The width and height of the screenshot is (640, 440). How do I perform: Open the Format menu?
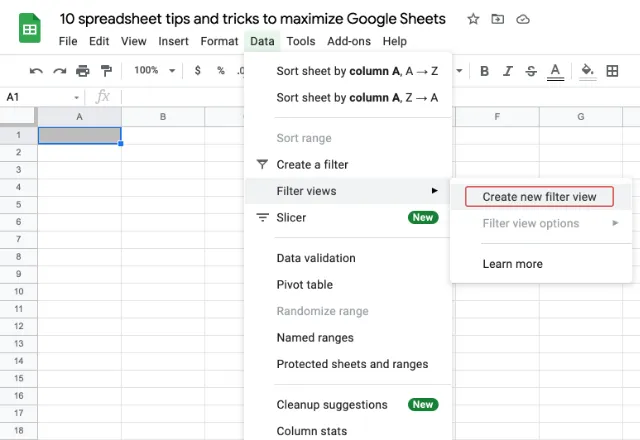[x=219, y=41]
